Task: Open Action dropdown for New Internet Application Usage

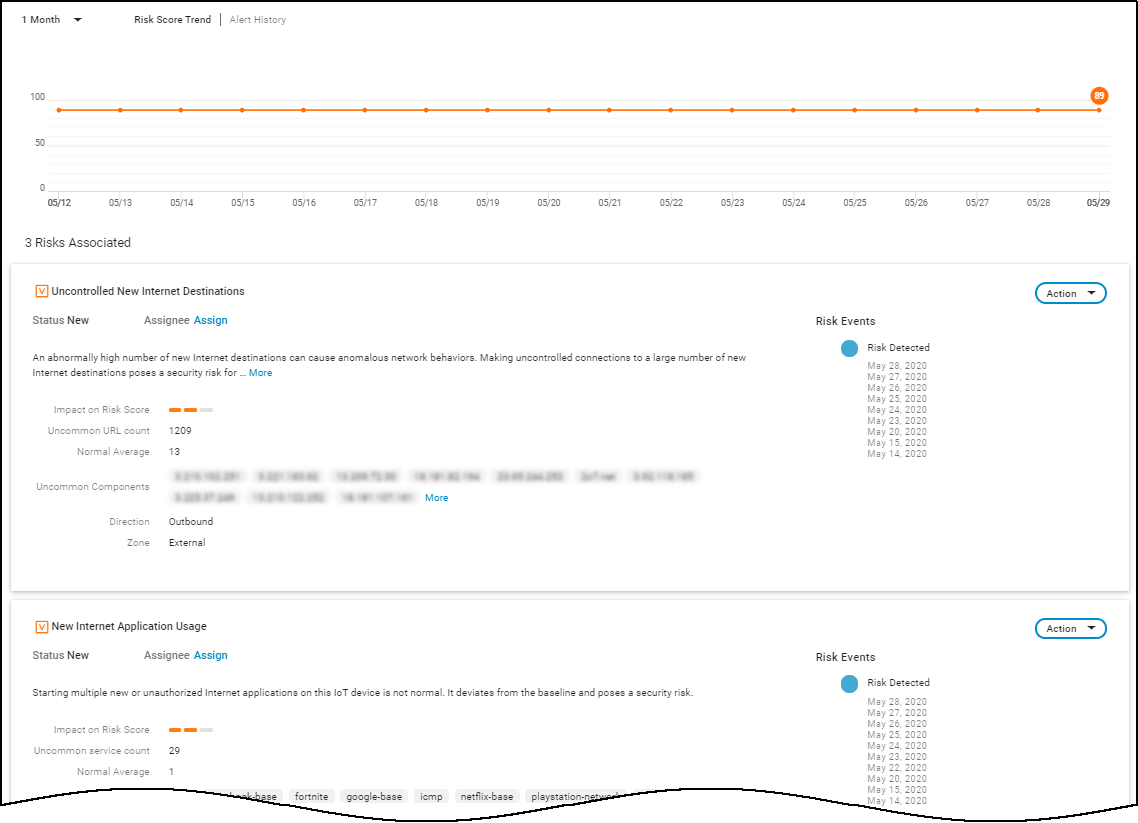Action: pyautogui.click(x=1071, y=628)
